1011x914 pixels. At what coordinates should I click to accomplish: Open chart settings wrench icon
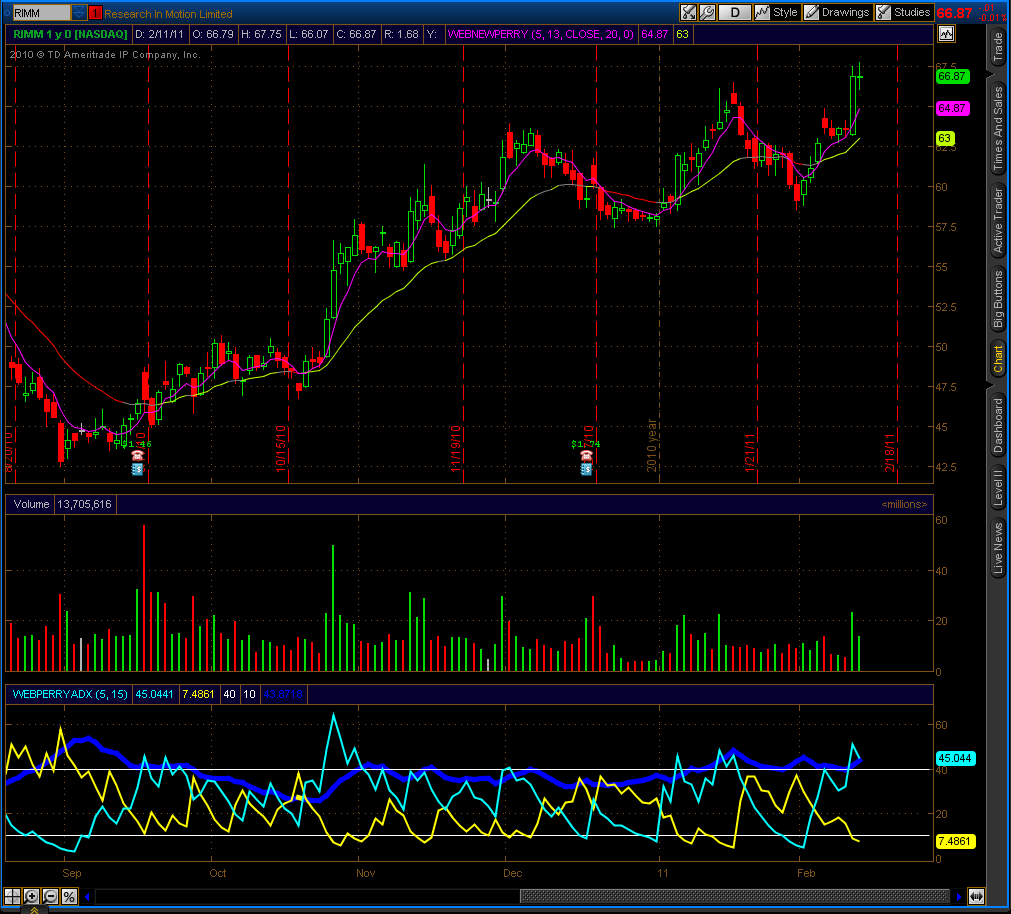click(707, 12)
